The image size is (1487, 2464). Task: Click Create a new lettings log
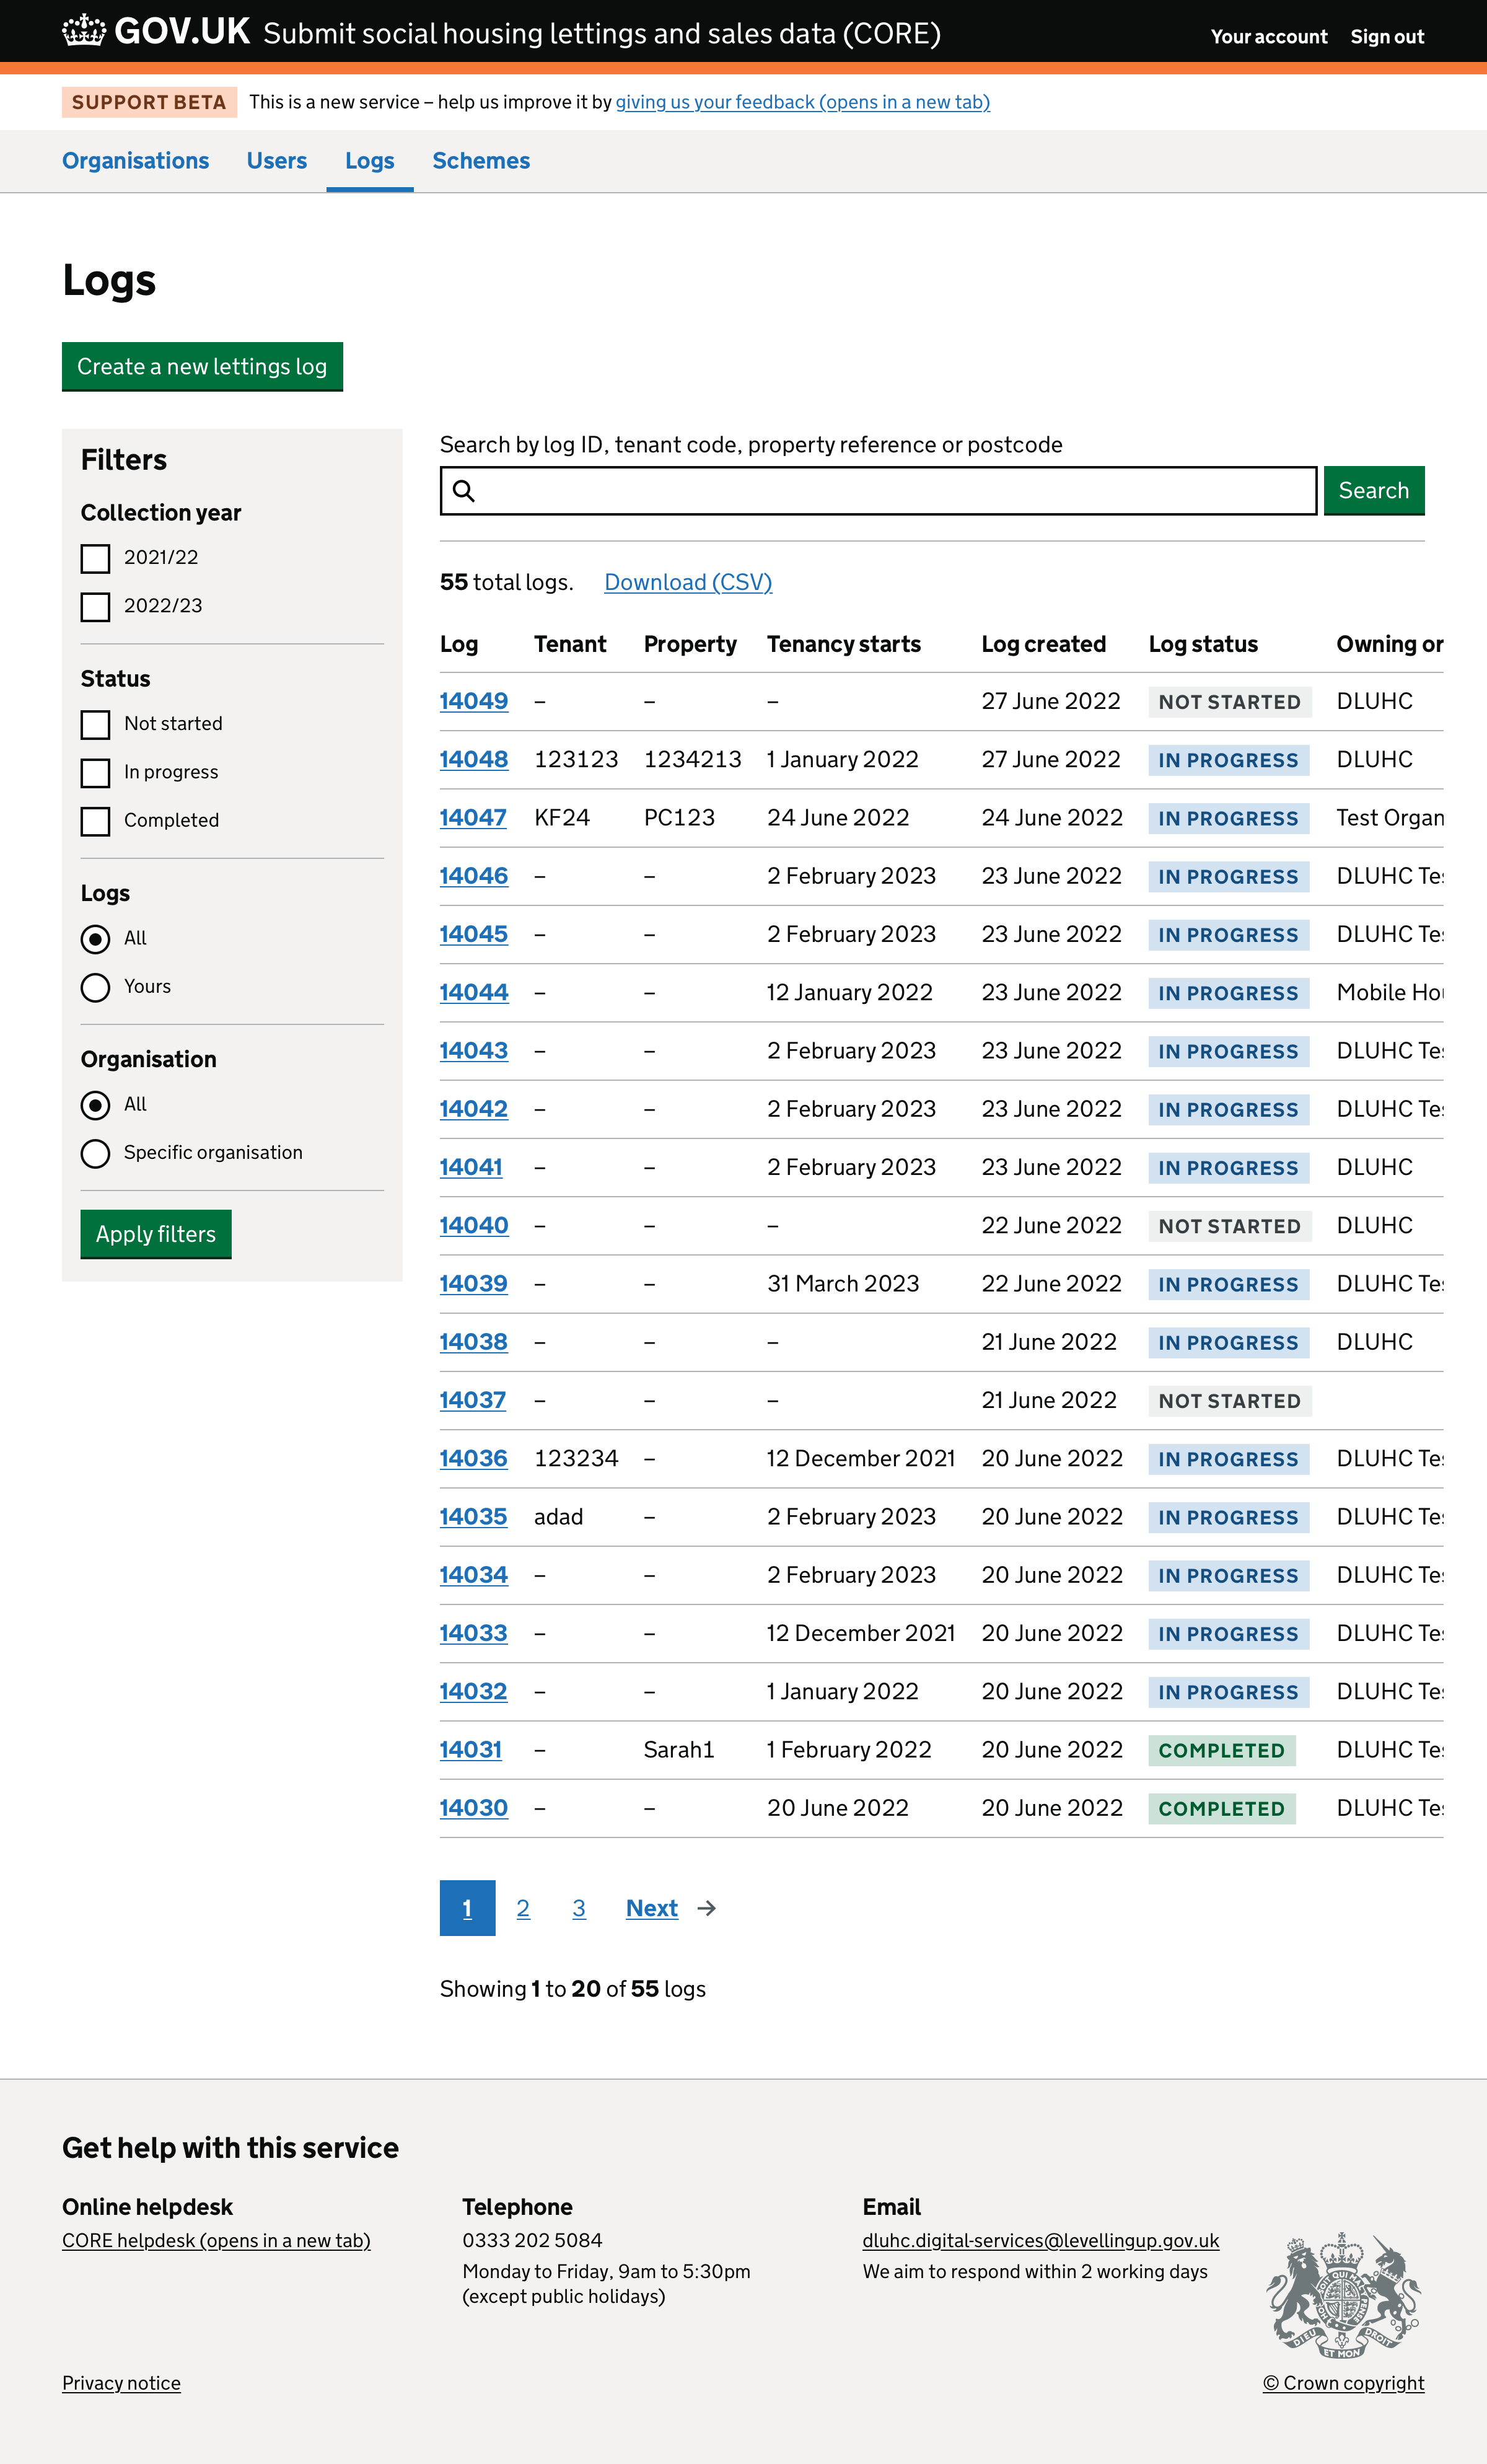pos(202,366)
